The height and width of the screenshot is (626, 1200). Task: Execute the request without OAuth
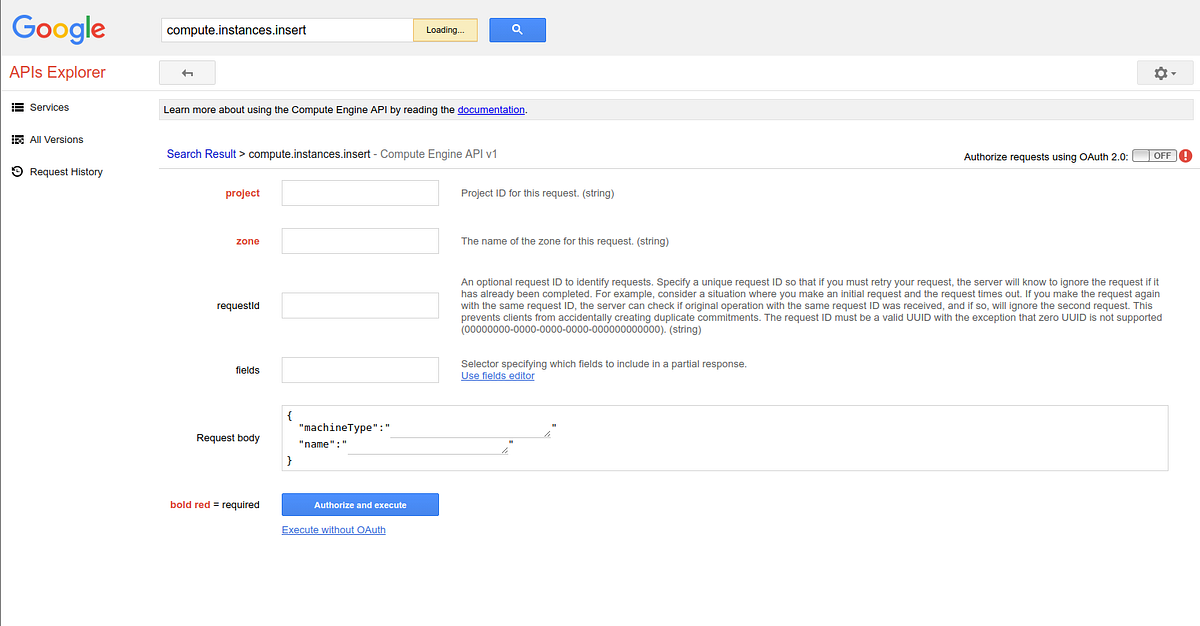[333, 529]
